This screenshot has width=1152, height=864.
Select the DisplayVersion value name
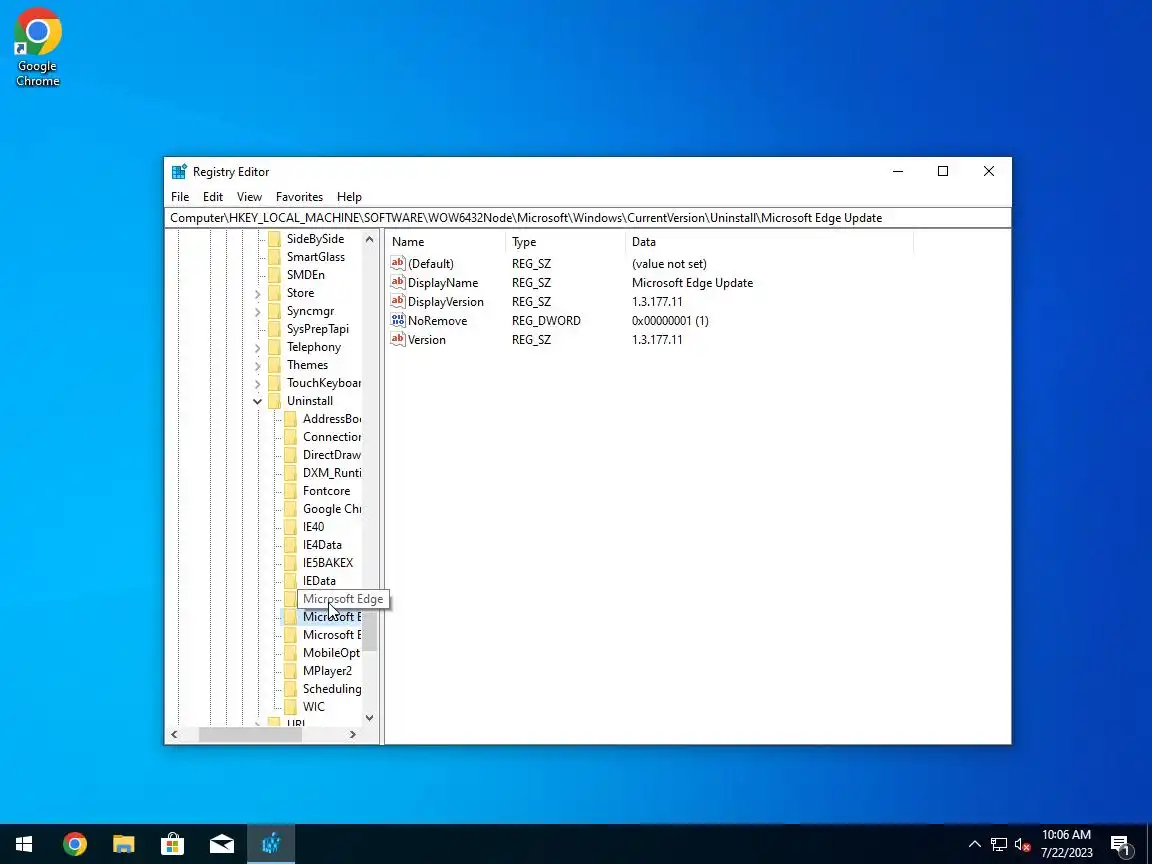point(445,302)
